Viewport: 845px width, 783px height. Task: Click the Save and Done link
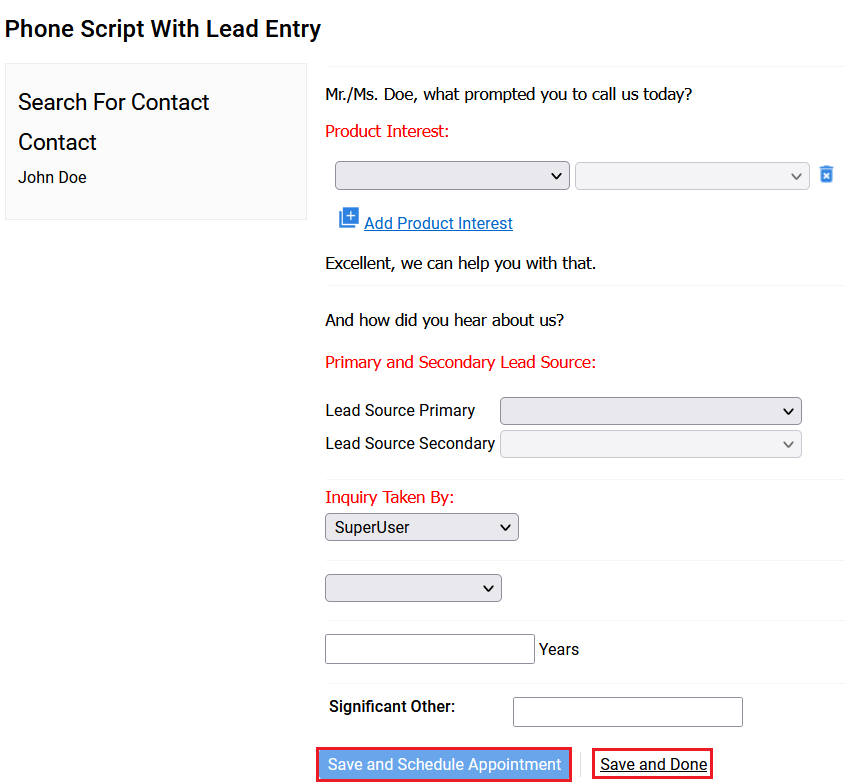point(653,764)
